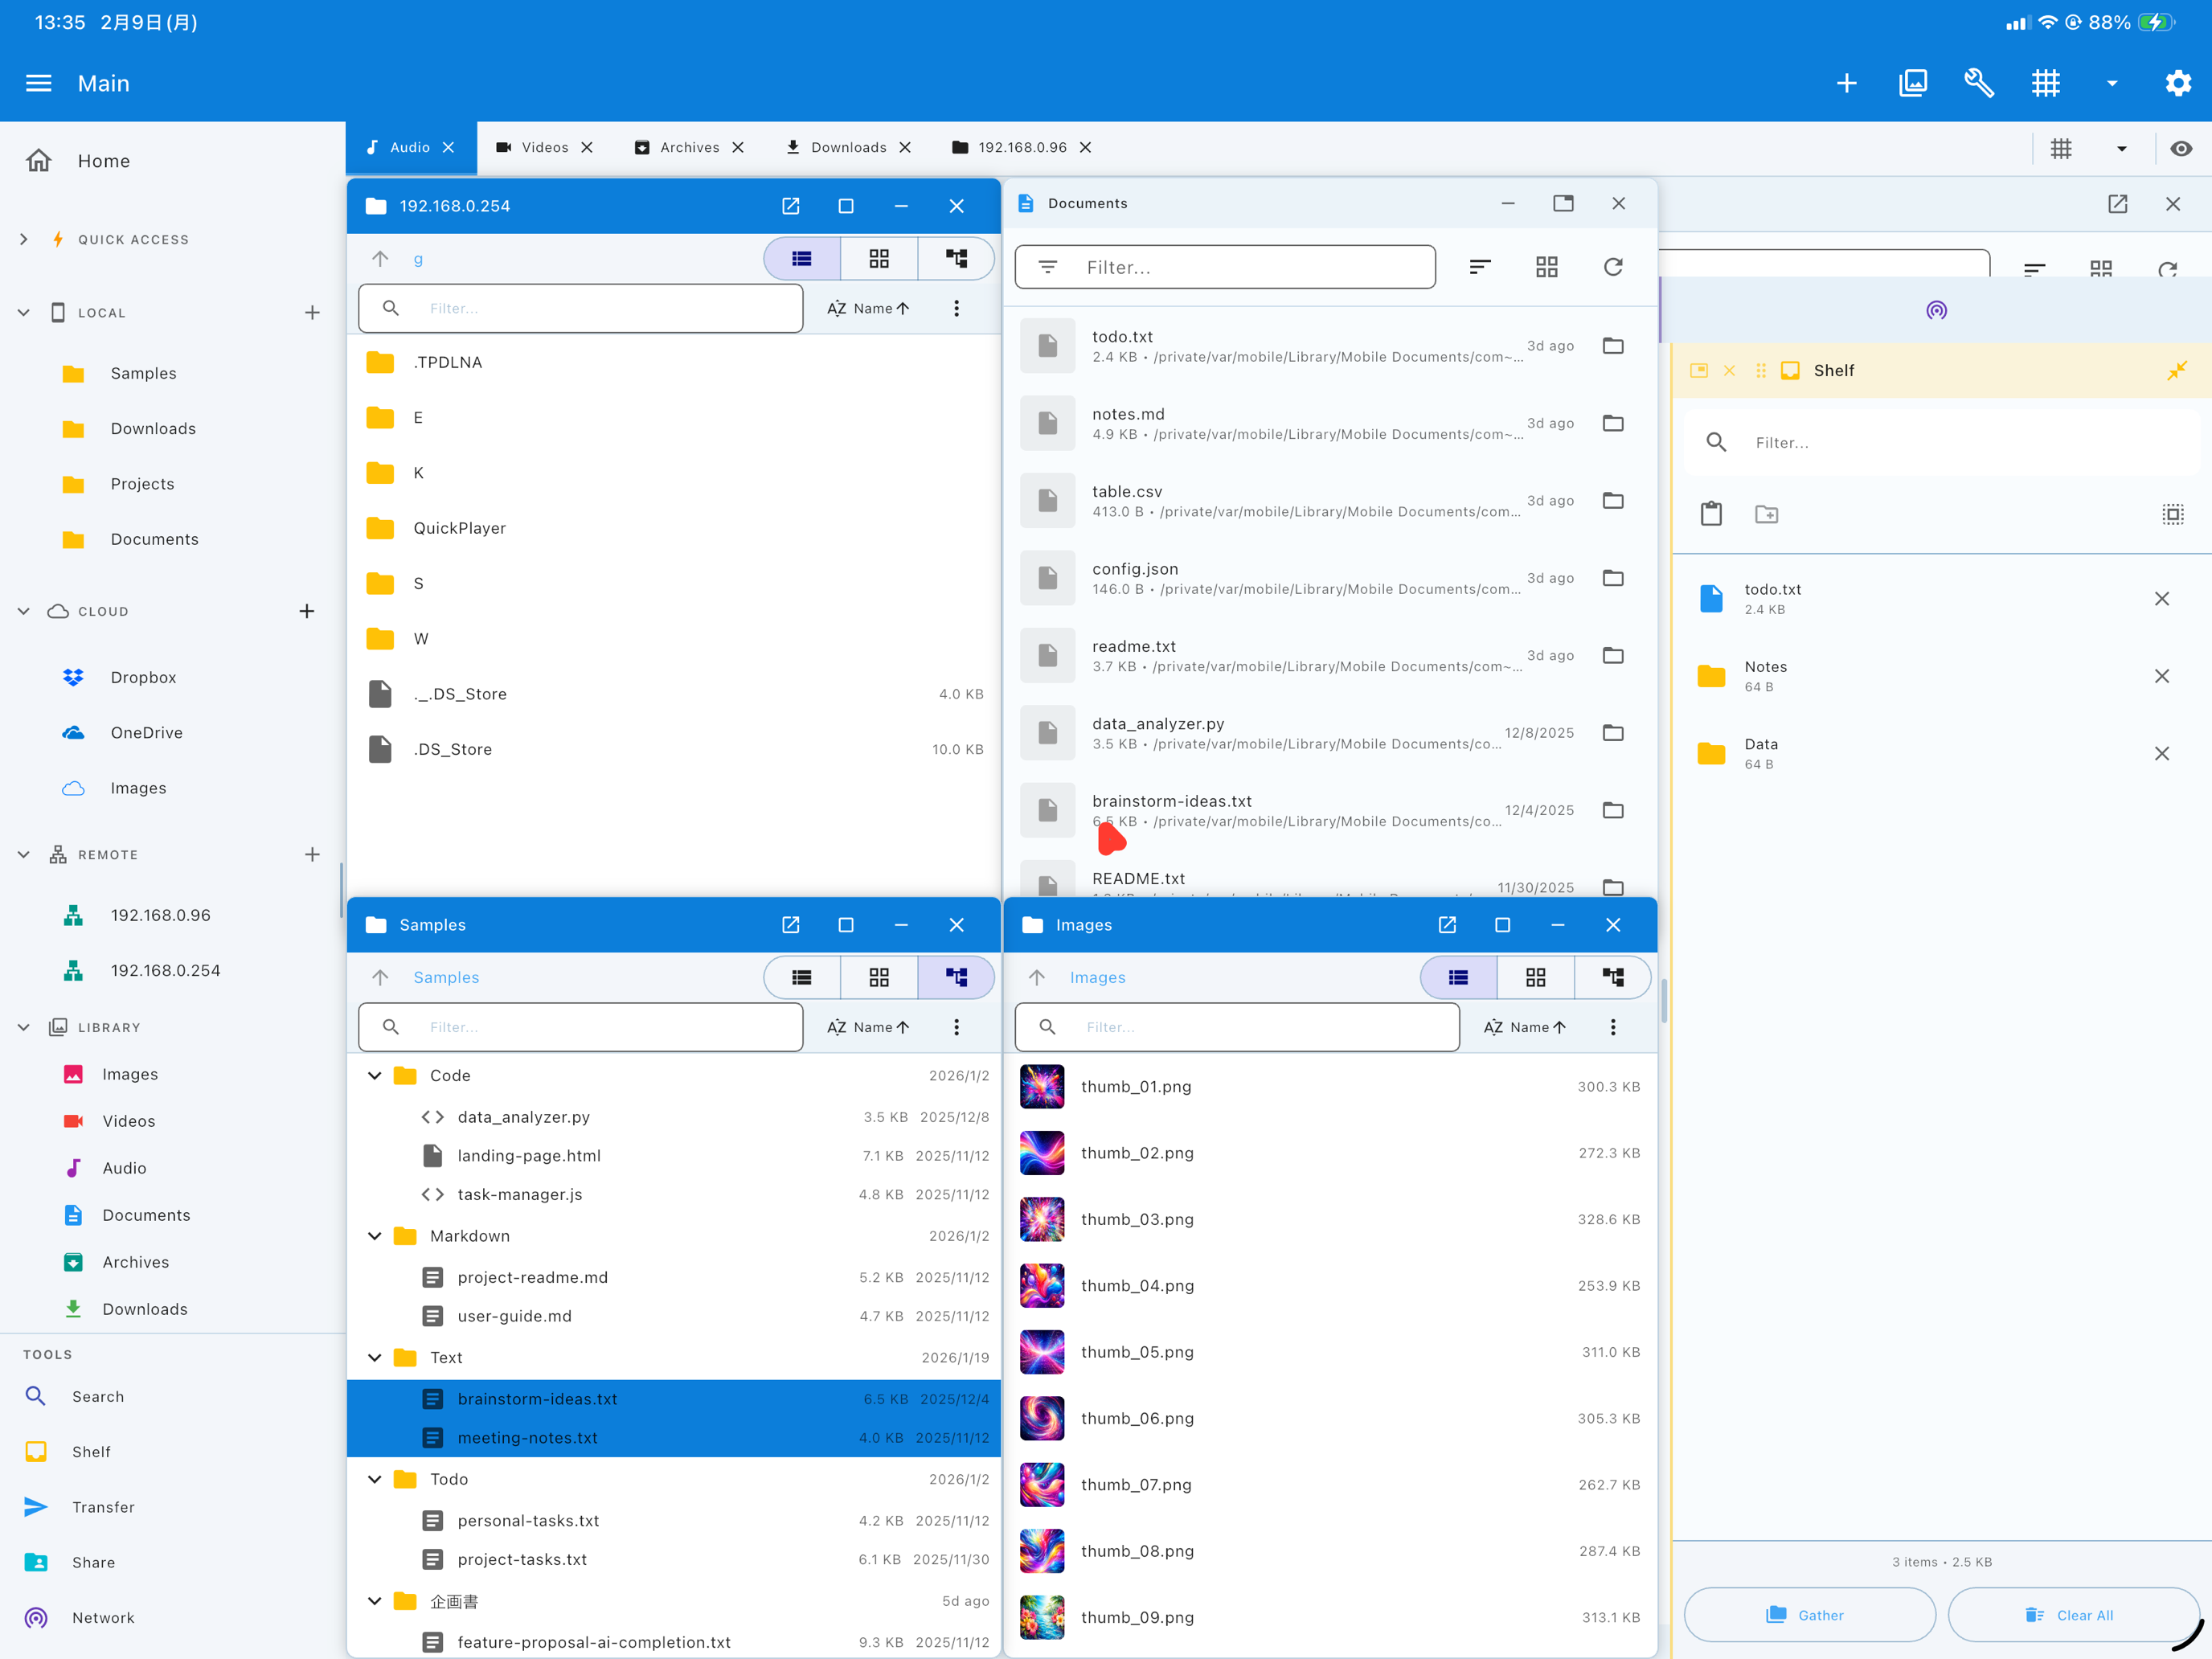Switch Images window to tree view

tap(1612, 977)
